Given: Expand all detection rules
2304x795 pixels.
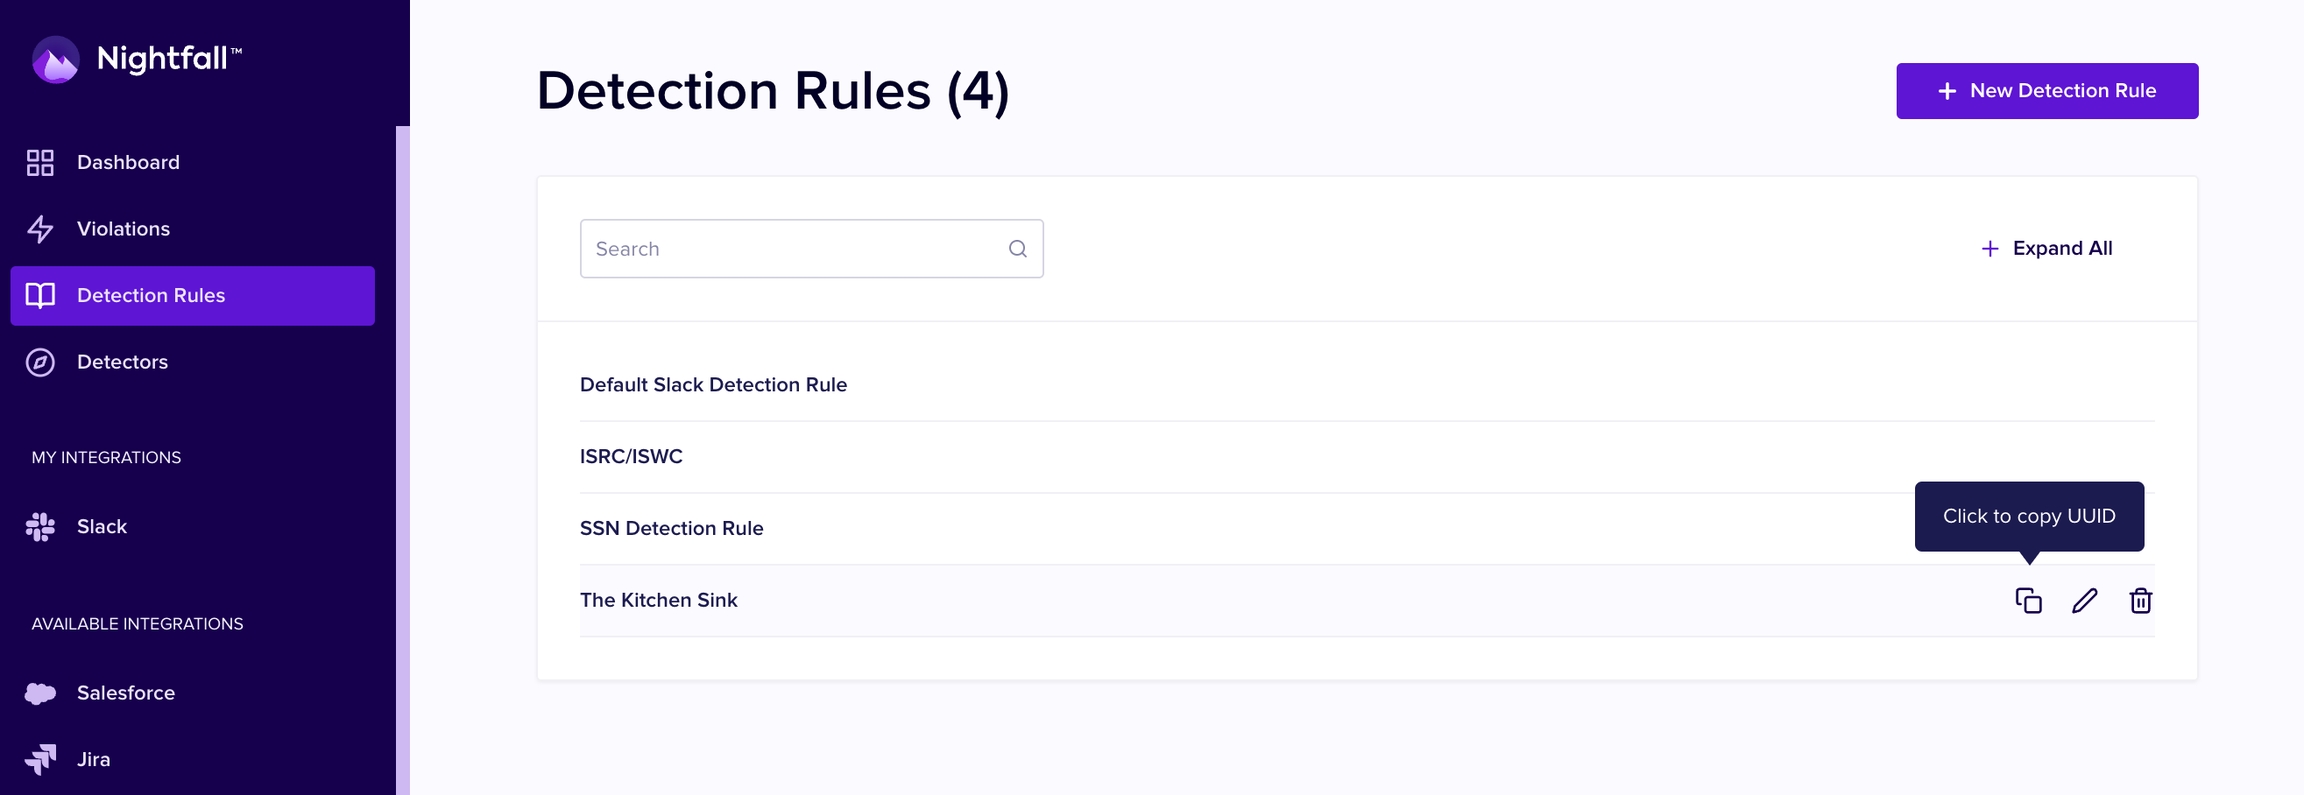Looking at the screenshot, I should point(2047,248).
